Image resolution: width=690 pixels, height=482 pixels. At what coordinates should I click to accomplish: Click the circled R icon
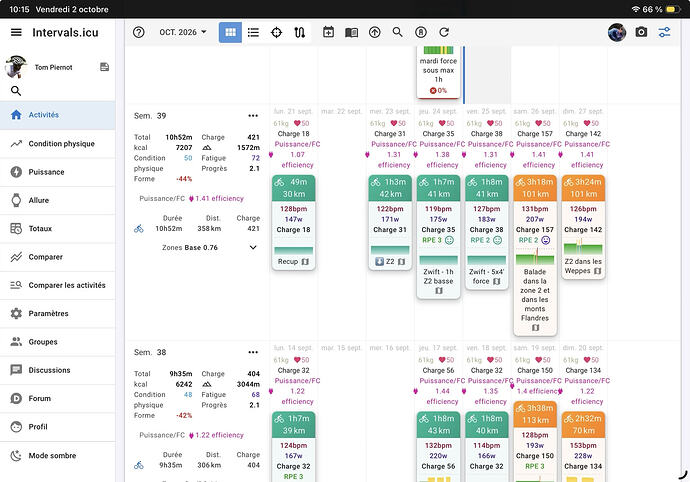pos(421,32)
